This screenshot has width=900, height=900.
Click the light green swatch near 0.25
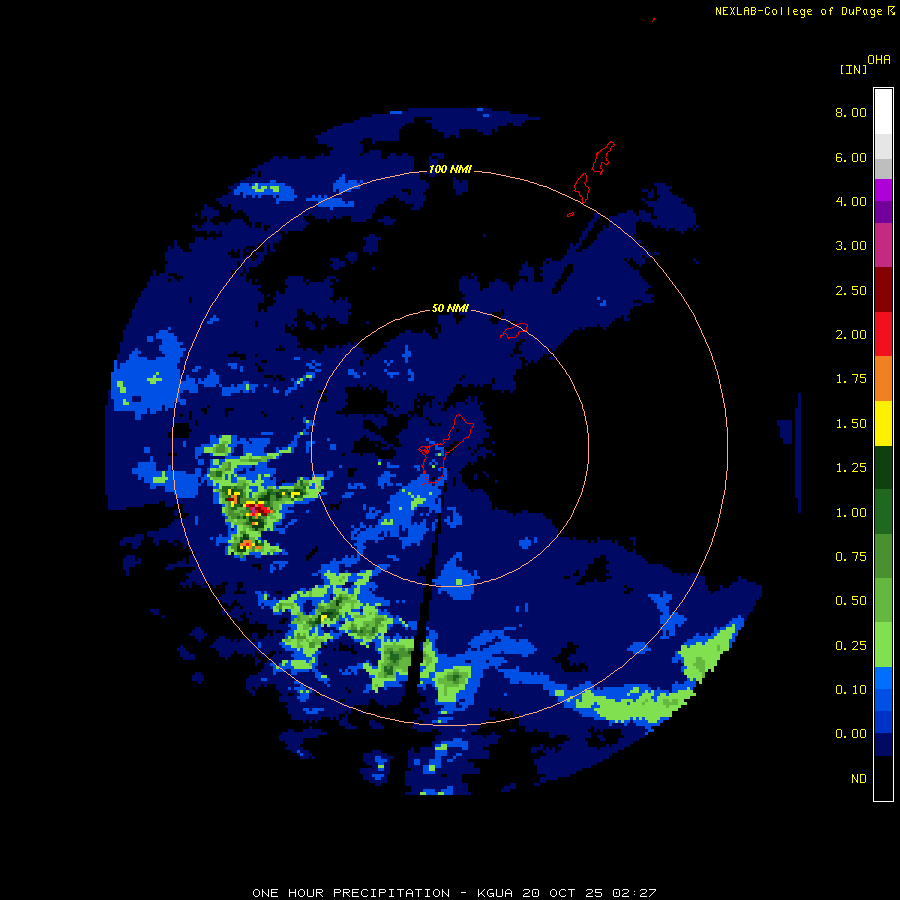(x=883, y=645)
